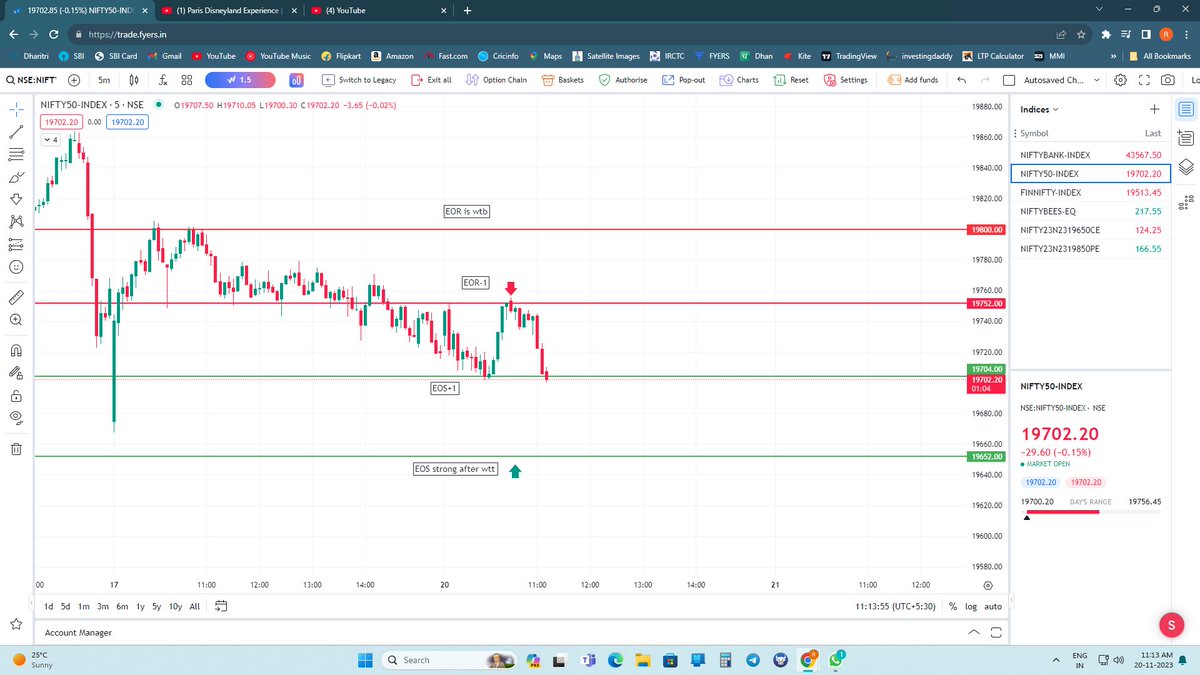Add a symbol to the Indices watchlist

click(1154, 109)
